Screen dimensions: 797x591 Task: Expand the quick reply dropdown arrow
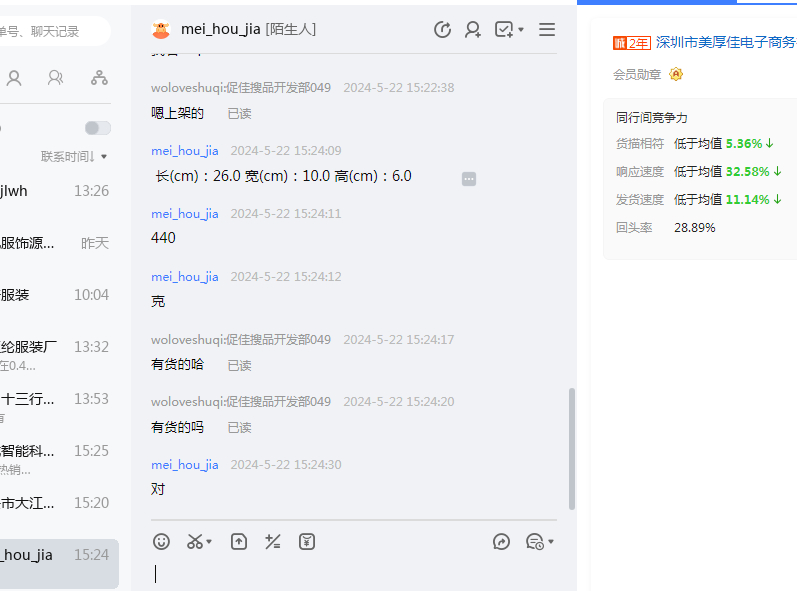coord(550,542)
